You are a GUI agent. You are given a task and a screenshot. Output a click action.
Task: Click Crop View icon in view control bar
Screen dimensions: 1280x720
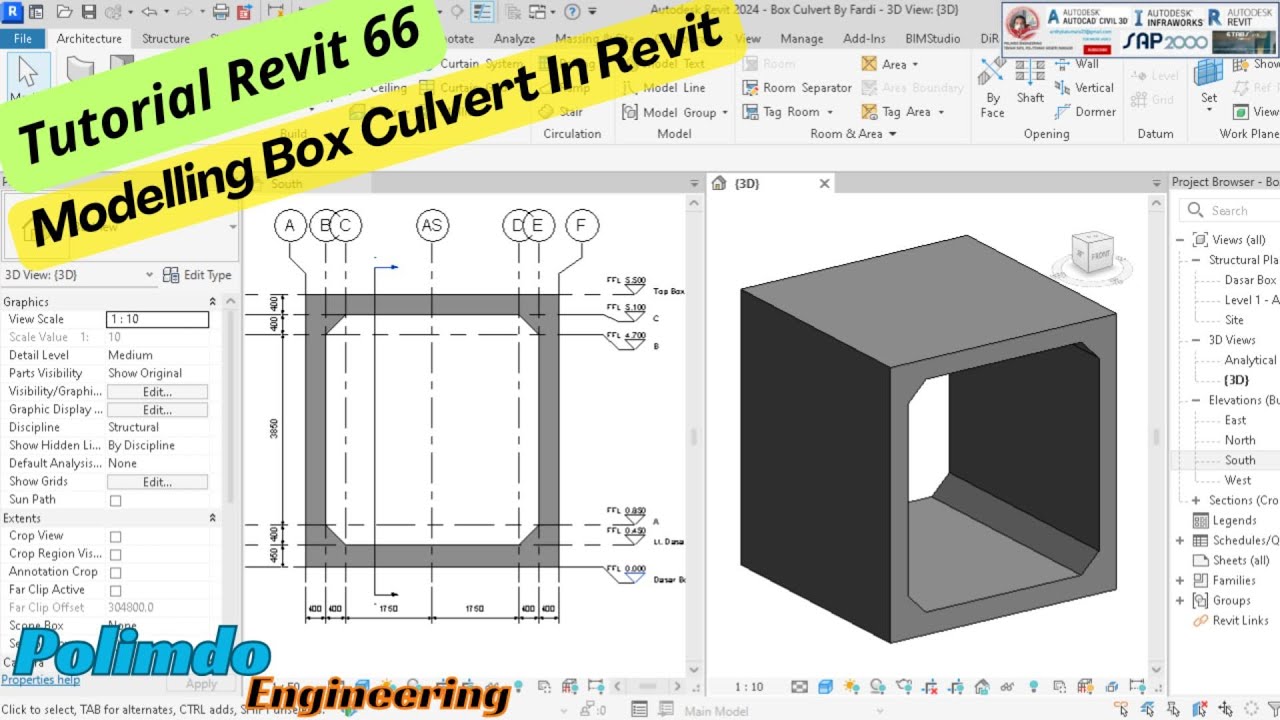[931, 687]
